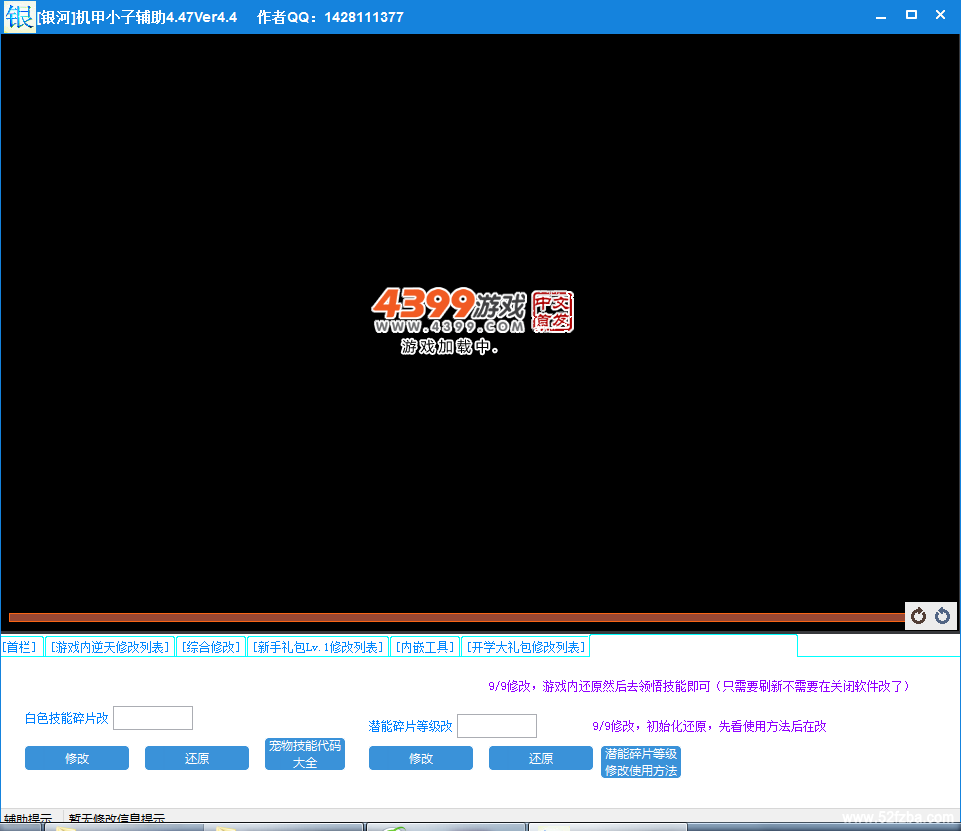Click the 潜能碎片等级改 label
Image resolution: width=961 pixels, height=831 pixels.
pyautogui.click(x=410, y=726)
